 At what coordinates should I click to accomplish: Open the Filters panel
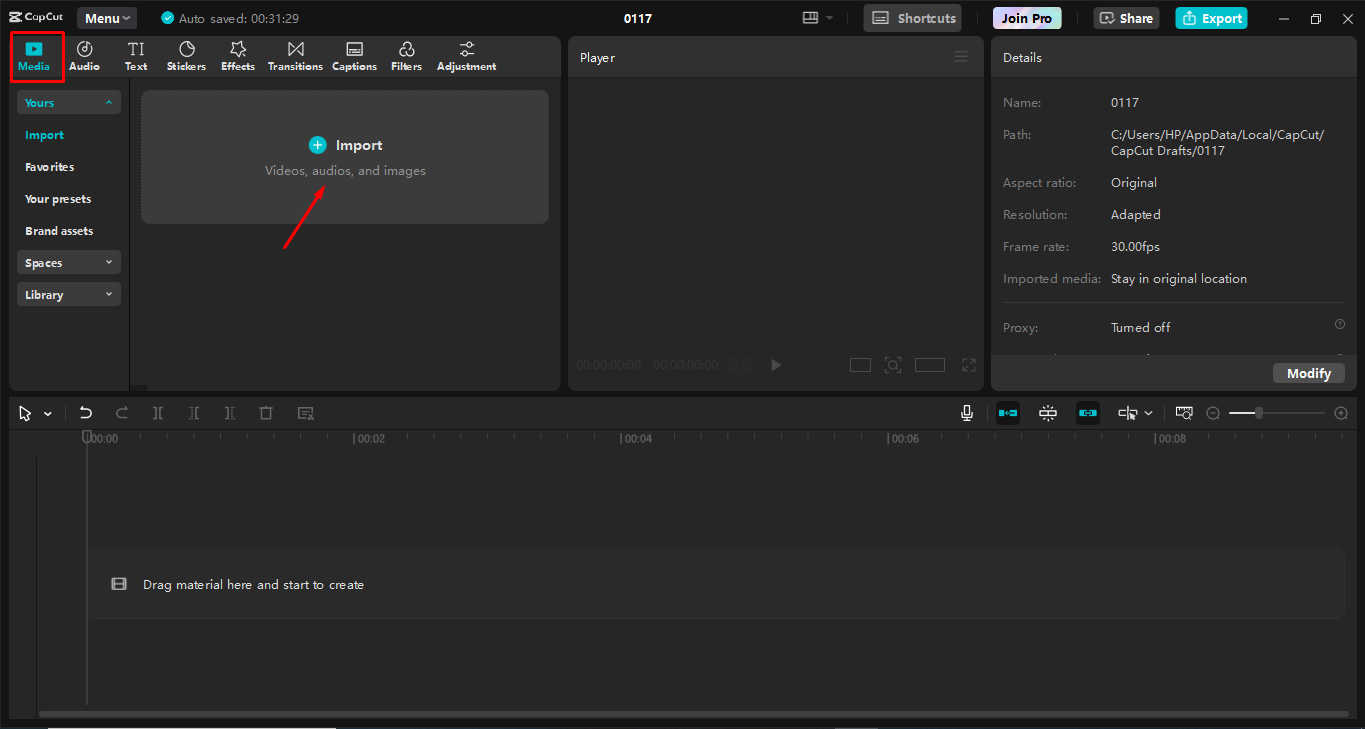pyautogui.click(x=406, y=55)
